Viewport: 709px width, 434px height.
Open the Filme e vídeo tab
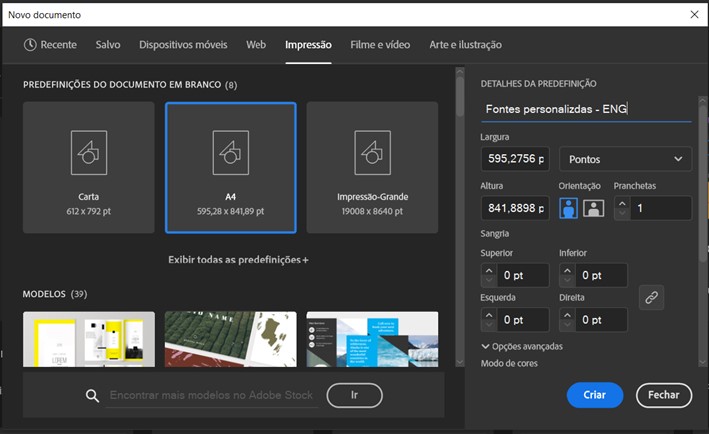pos(380,45)
